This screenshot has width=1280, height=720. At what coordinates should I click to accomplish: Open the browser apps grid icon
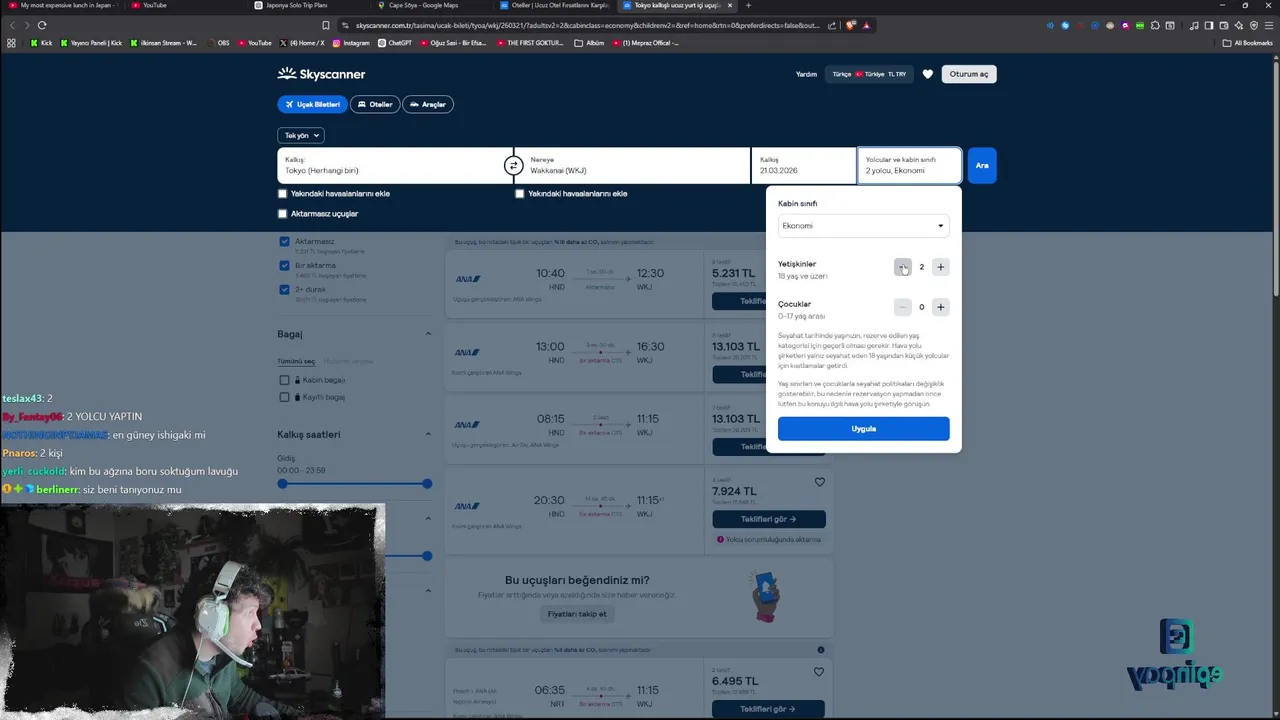[x=12, y=43]
